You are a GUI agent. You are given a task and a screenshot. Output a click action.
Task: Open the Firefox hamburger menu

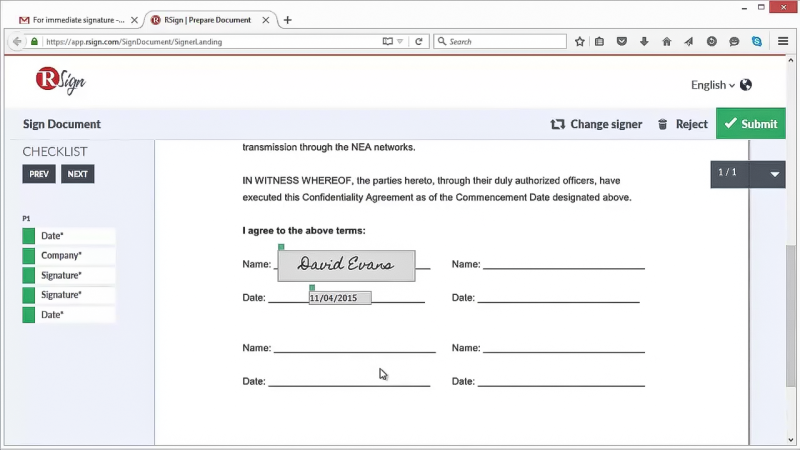[783, 41]
